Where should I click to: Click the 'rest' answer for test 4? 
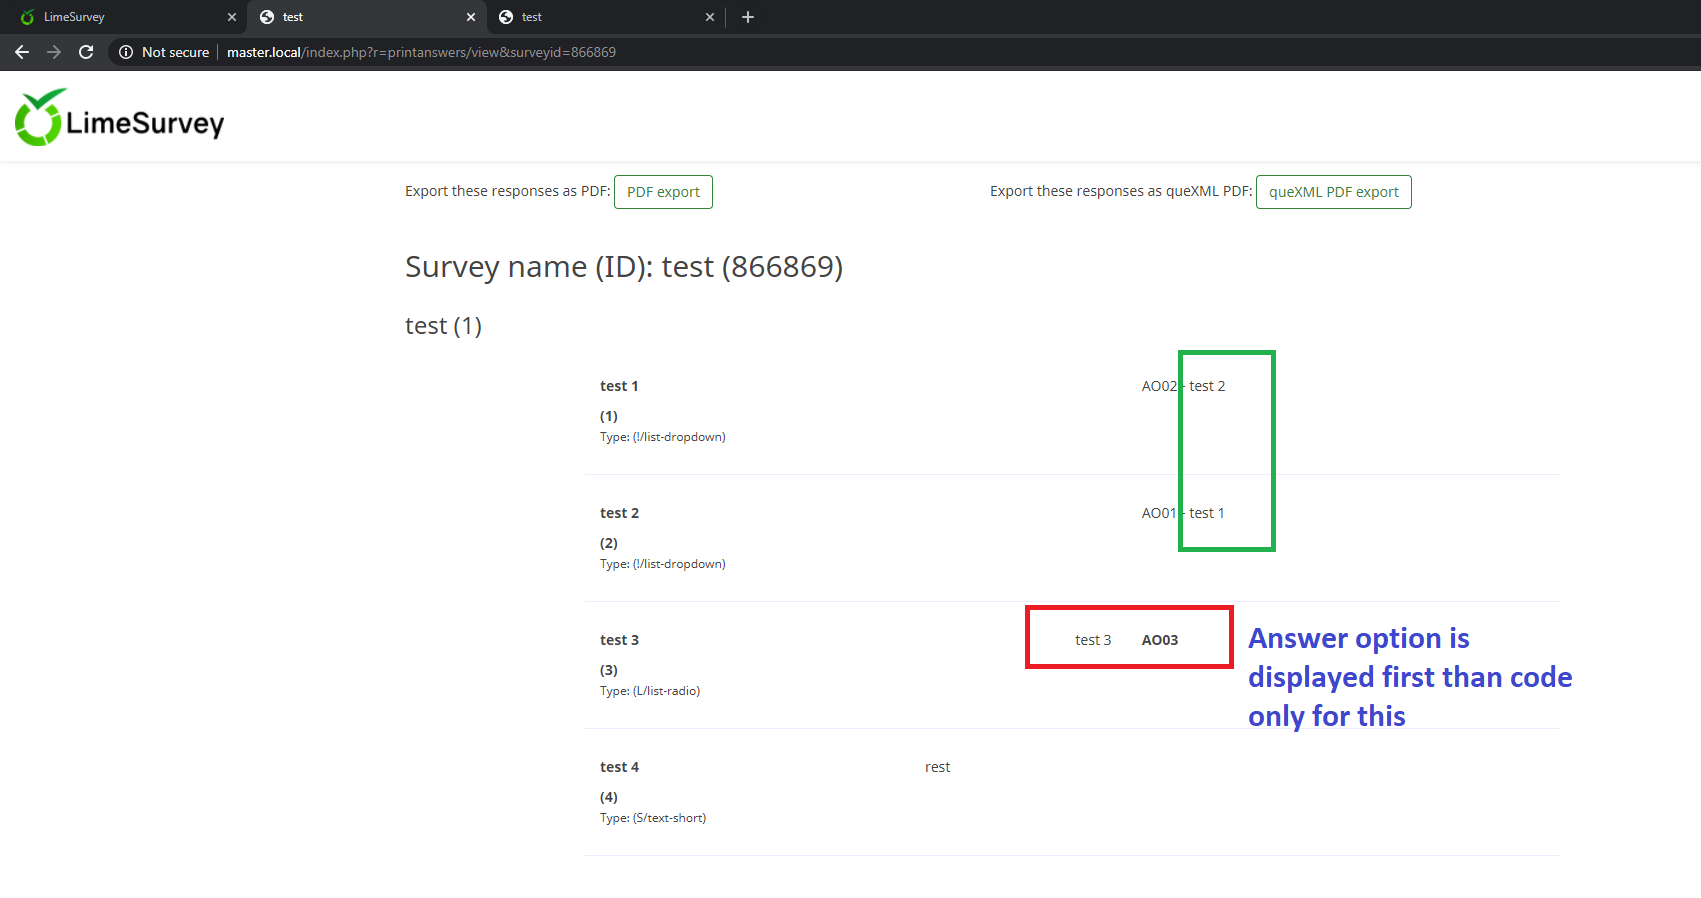coord(937,767)
